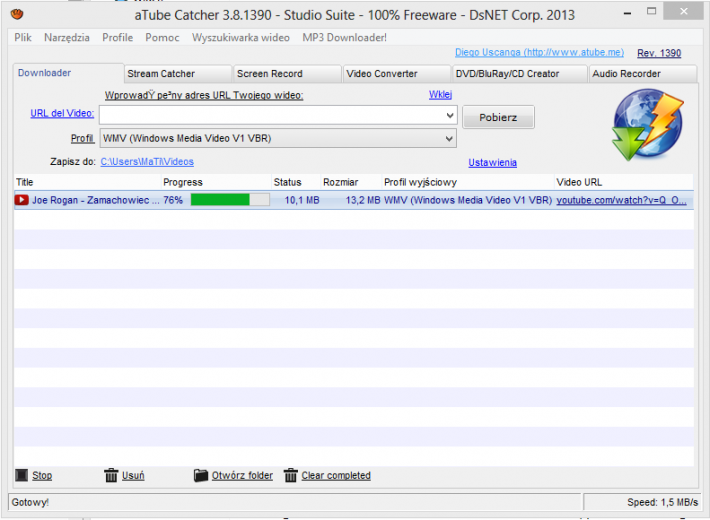This screenshot has height=520, width=710.
Task: Open MP3 Downloader! menu item
Action: [x=345, y=38]
